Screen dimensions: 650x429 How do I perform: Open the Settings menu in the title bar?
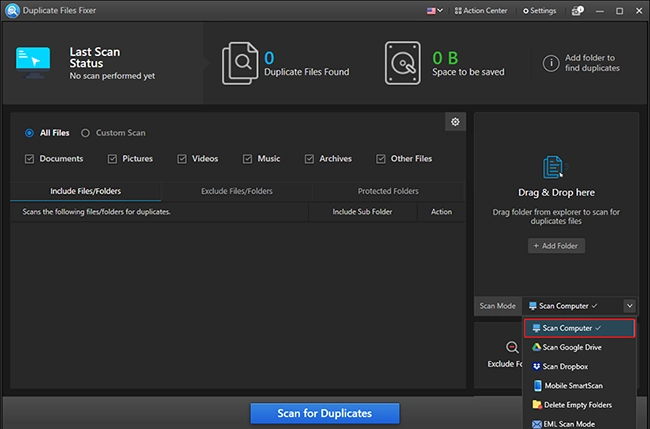(x=540, y=11)
